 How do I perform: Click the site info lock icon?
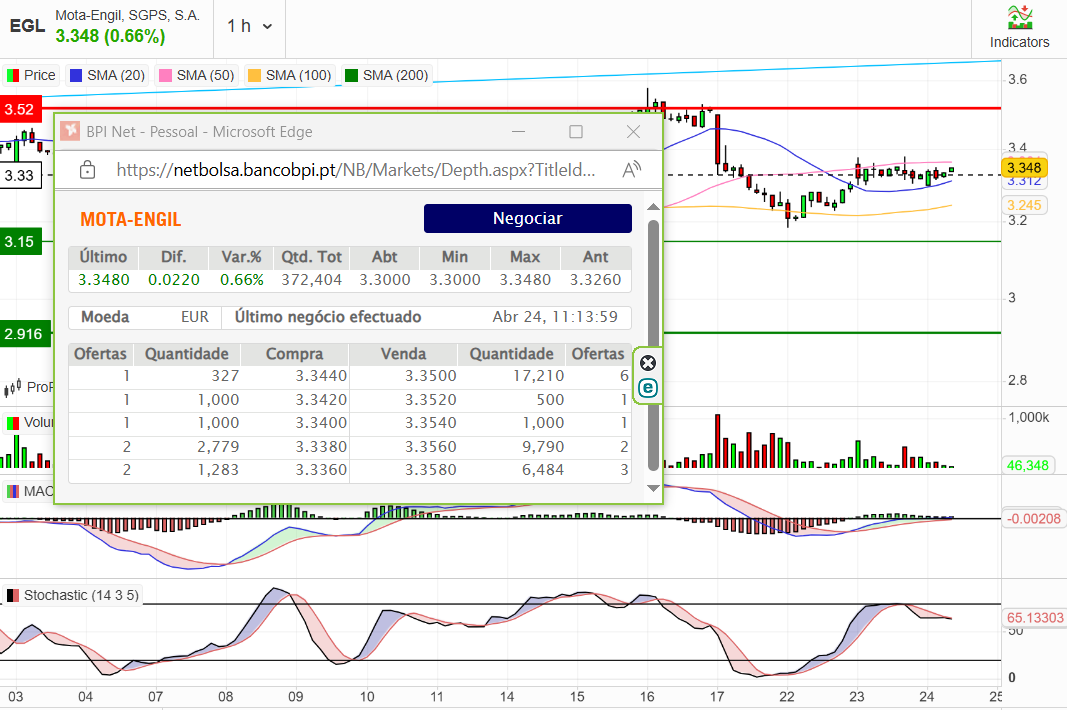[87, 170]
